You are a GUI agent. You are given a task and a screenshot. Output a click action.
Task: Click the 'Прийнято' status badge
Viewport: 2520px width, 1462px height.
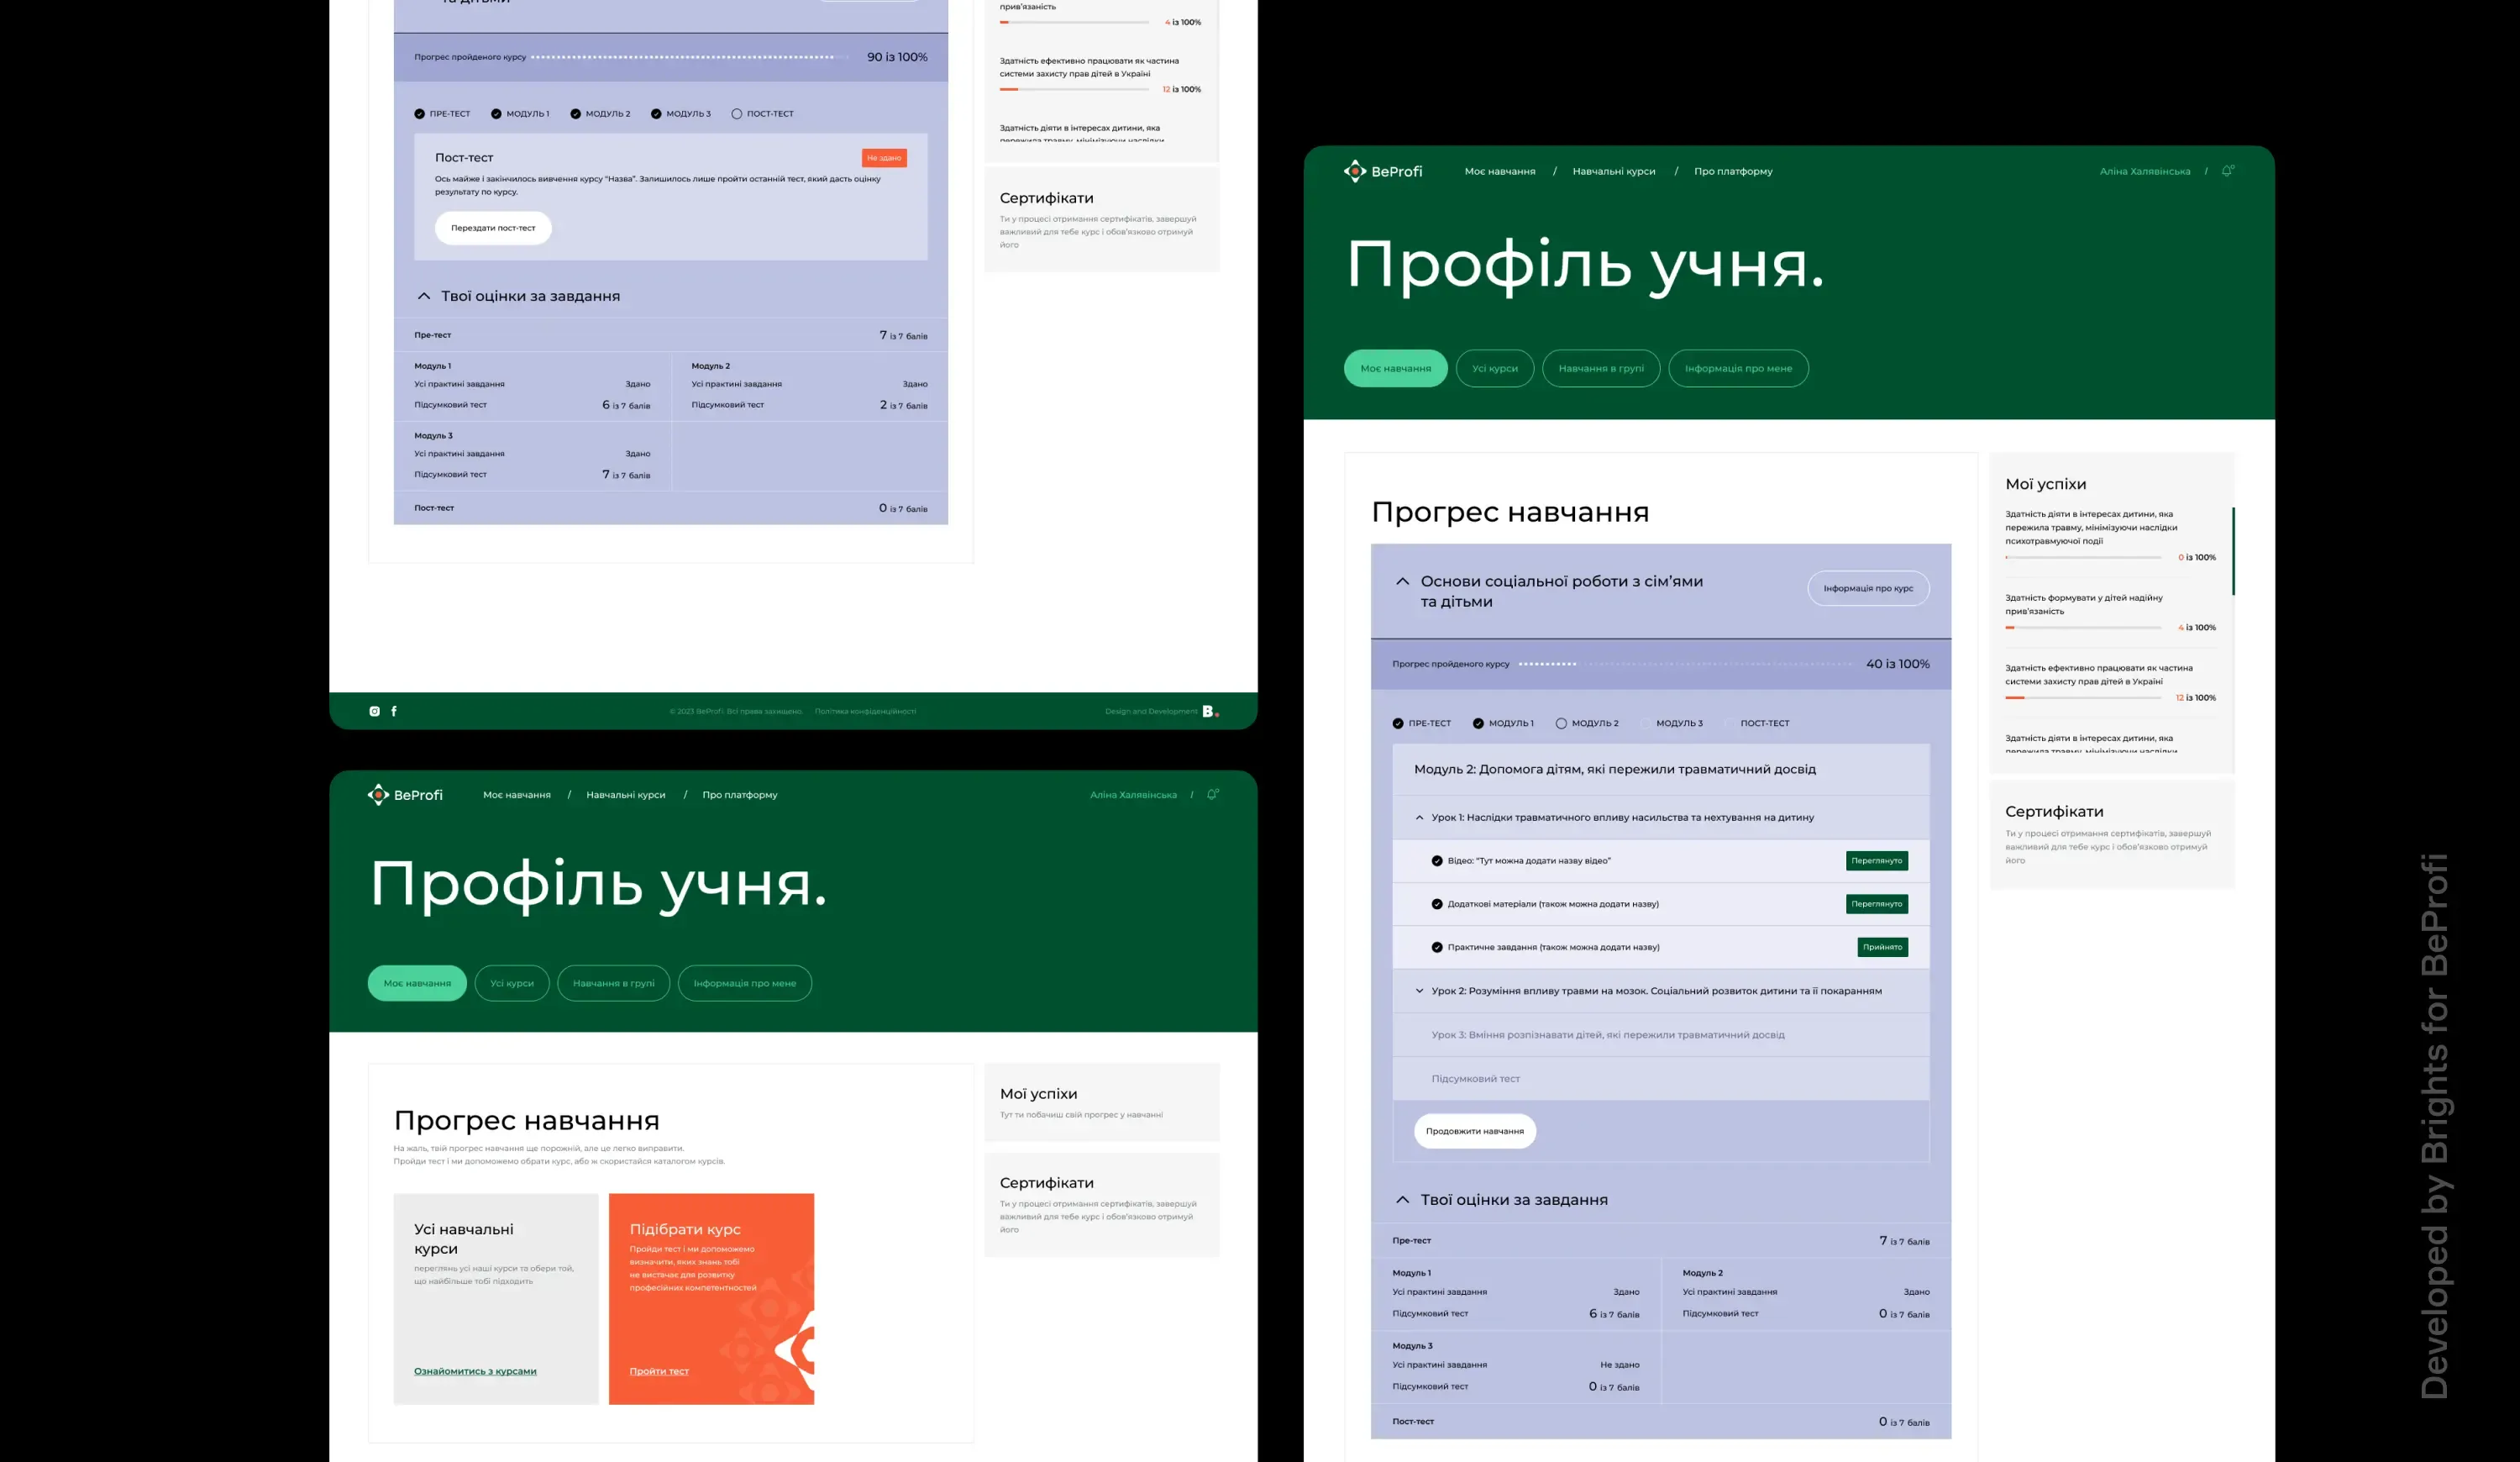tap(1882, 947)
